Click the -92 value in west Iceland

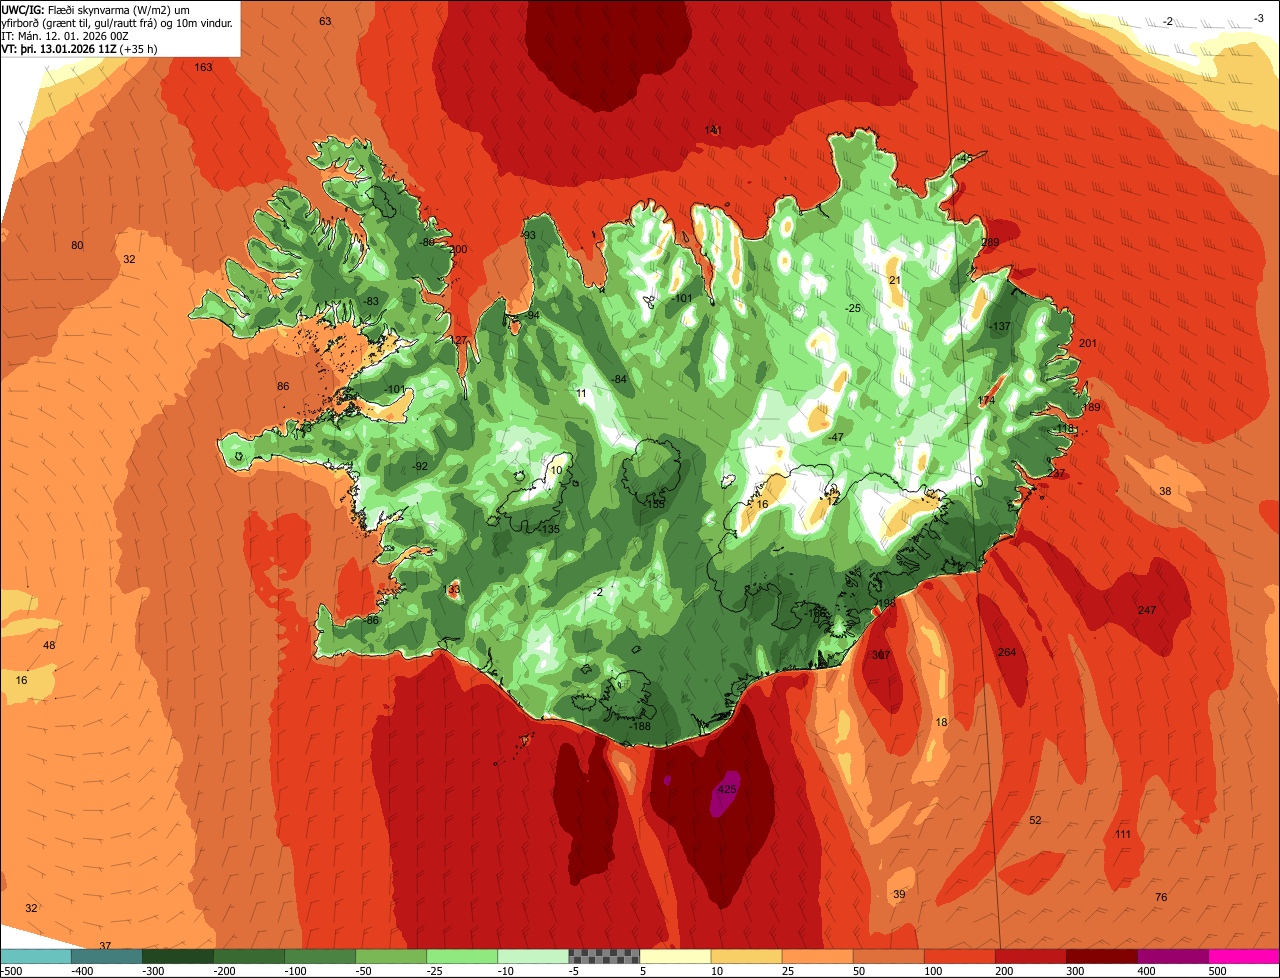(420, 466)
